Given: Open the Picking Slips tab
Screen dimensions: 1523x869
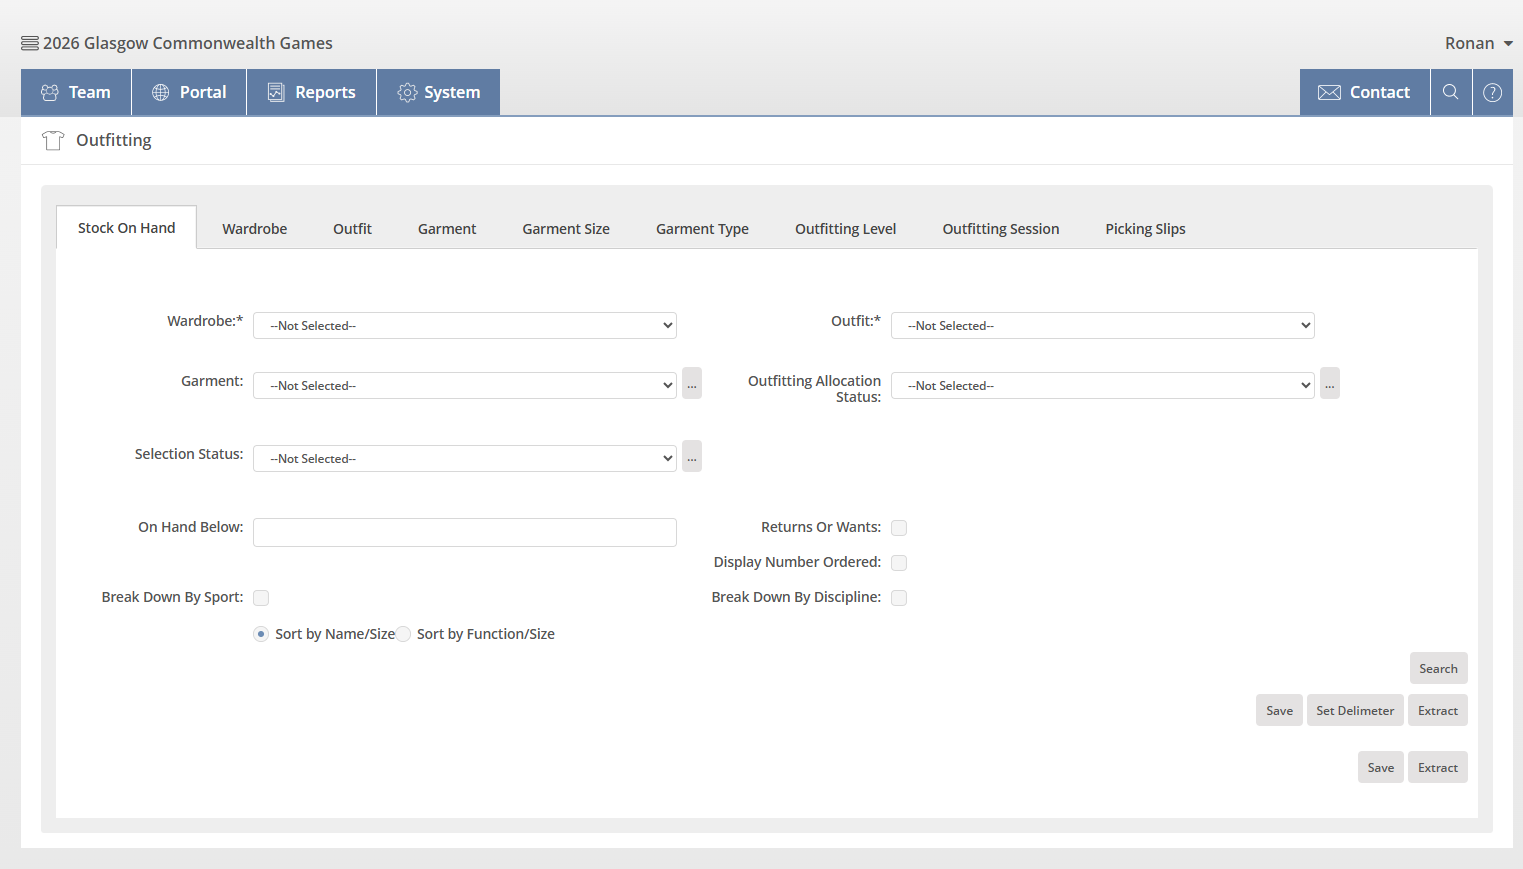Looking at the screenshot, I should pos(1145,229).
